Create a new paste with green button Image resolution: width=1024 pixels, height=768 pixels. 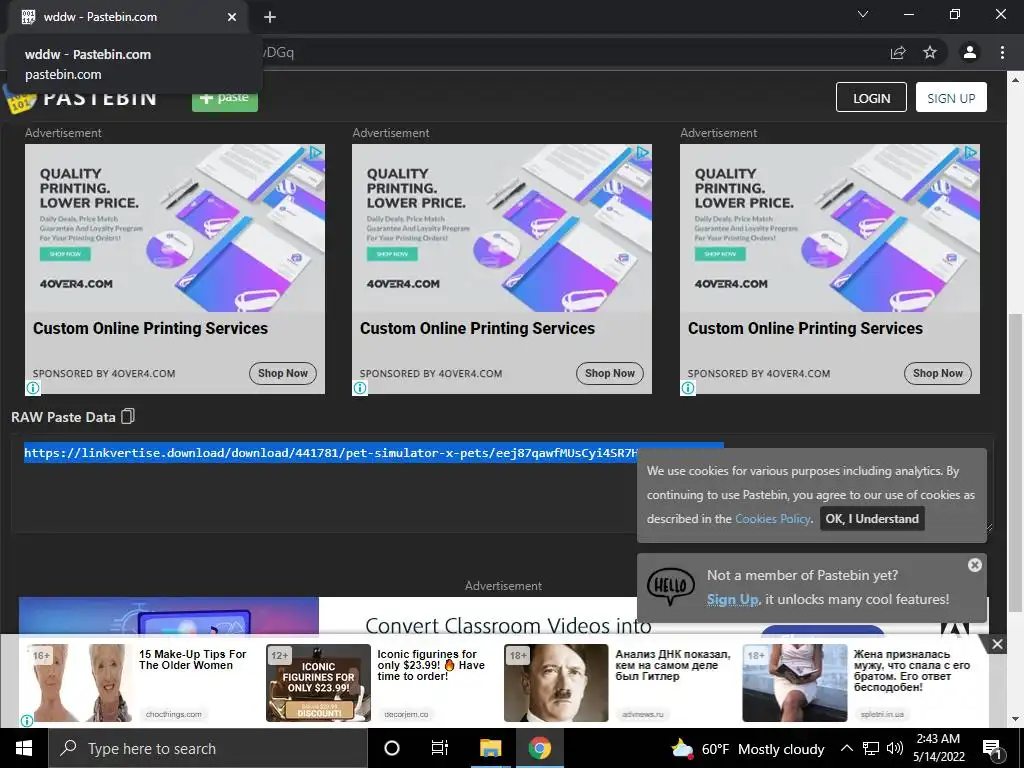pyautogui.click(x=225, y=99)
